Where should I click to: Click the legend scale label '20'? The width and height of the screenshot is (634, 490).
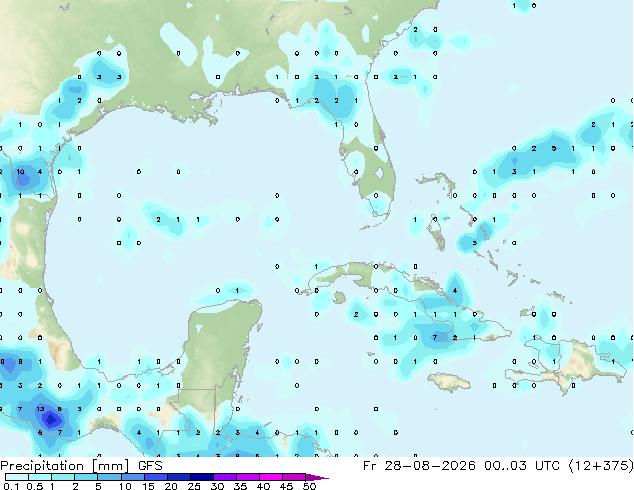(x=171, y=486)
